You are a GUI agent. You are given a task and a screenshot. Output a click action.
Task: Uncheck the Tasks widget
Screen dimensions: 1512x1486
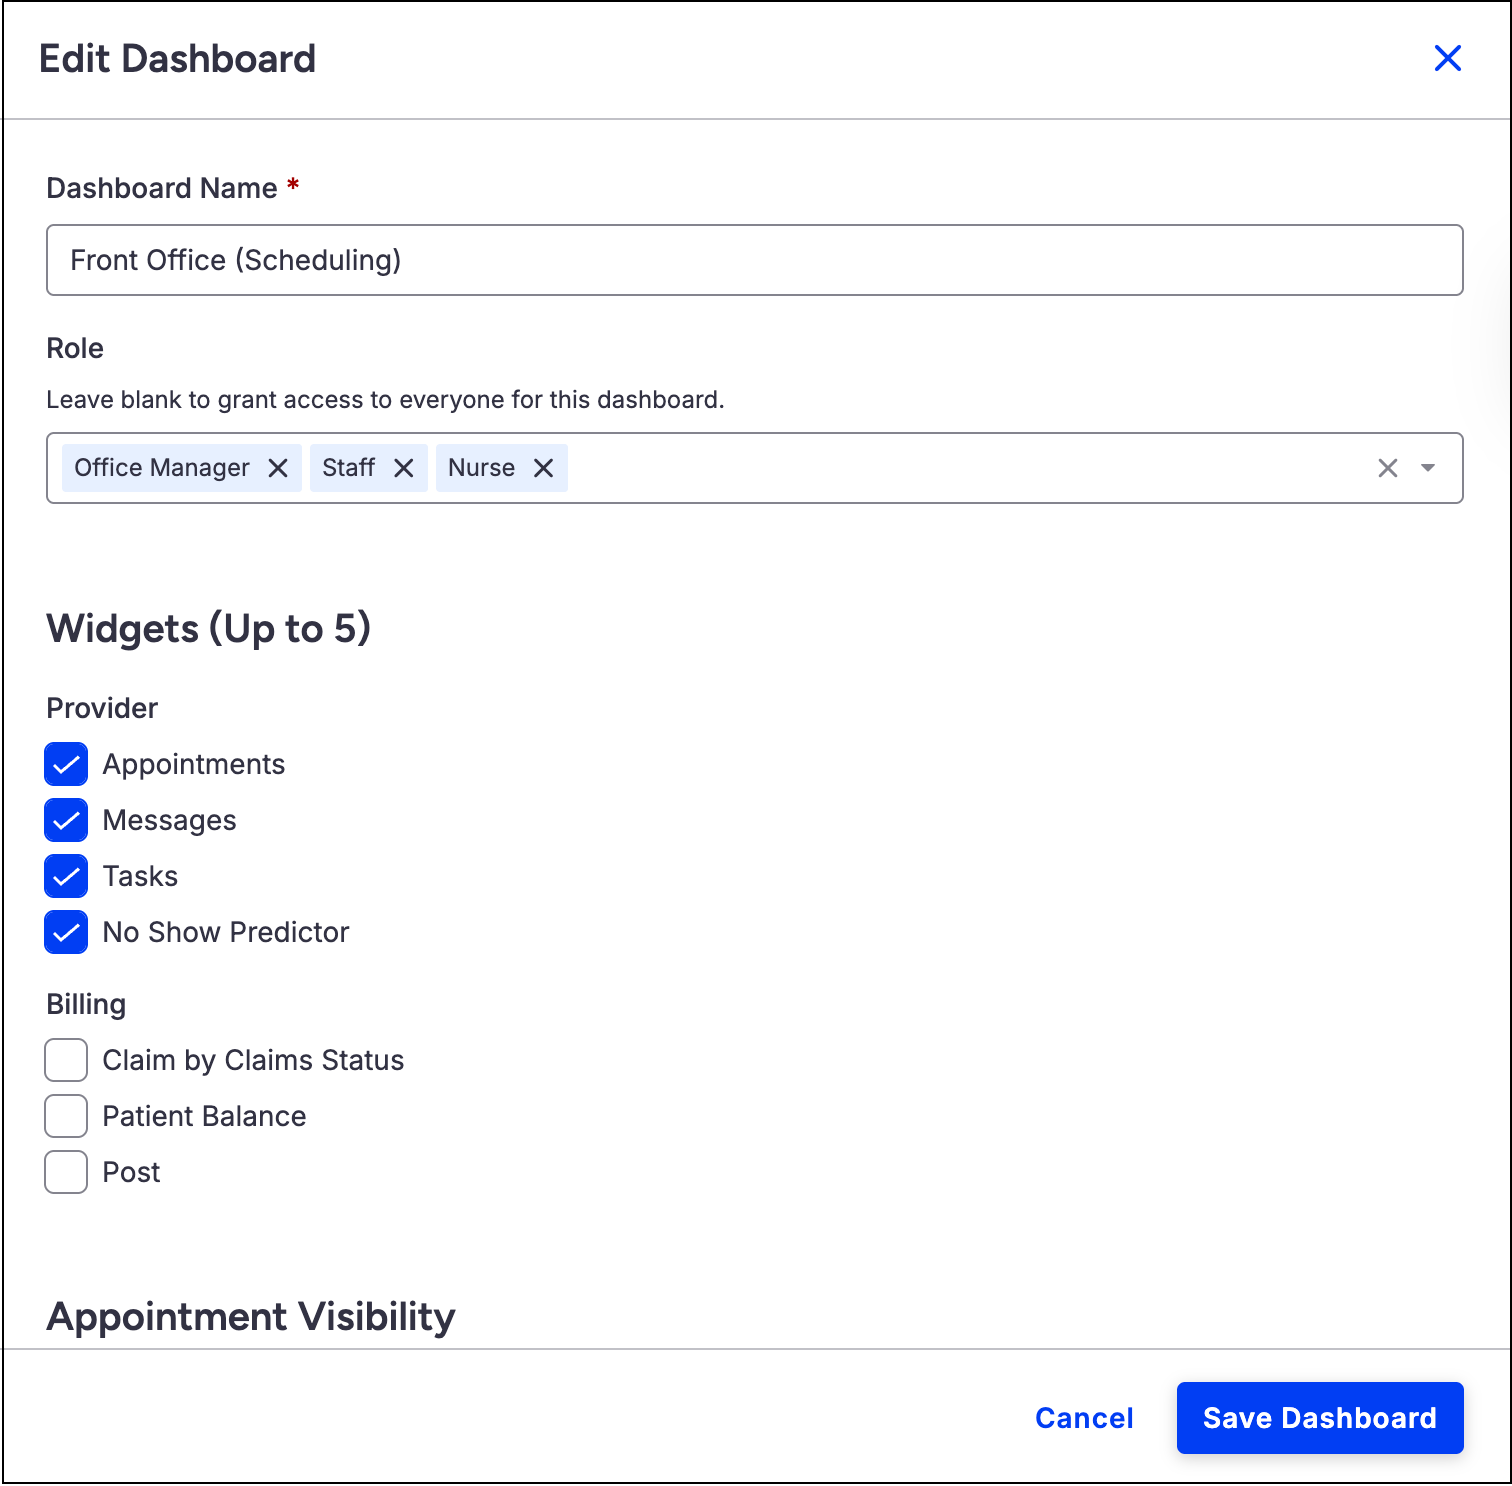click(x=66, y=876)
